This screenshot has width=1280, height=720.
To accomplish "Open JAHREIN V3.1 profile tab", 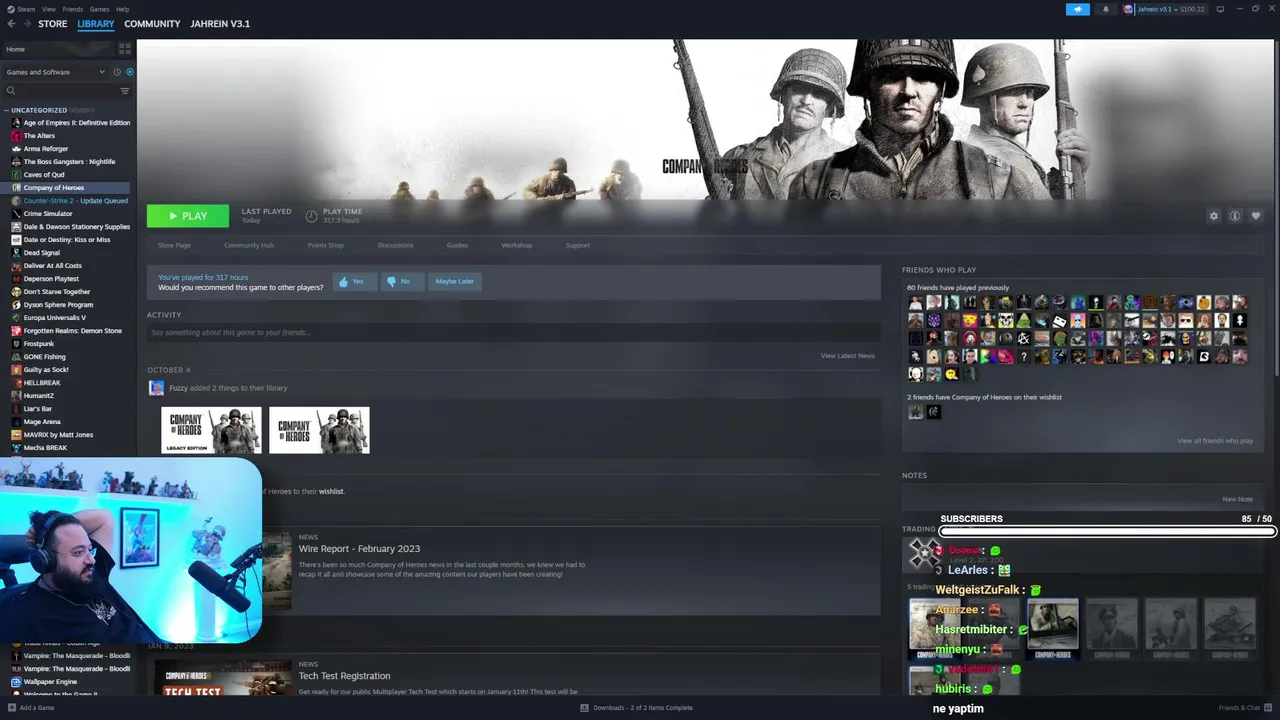I will tap(220, 24).
